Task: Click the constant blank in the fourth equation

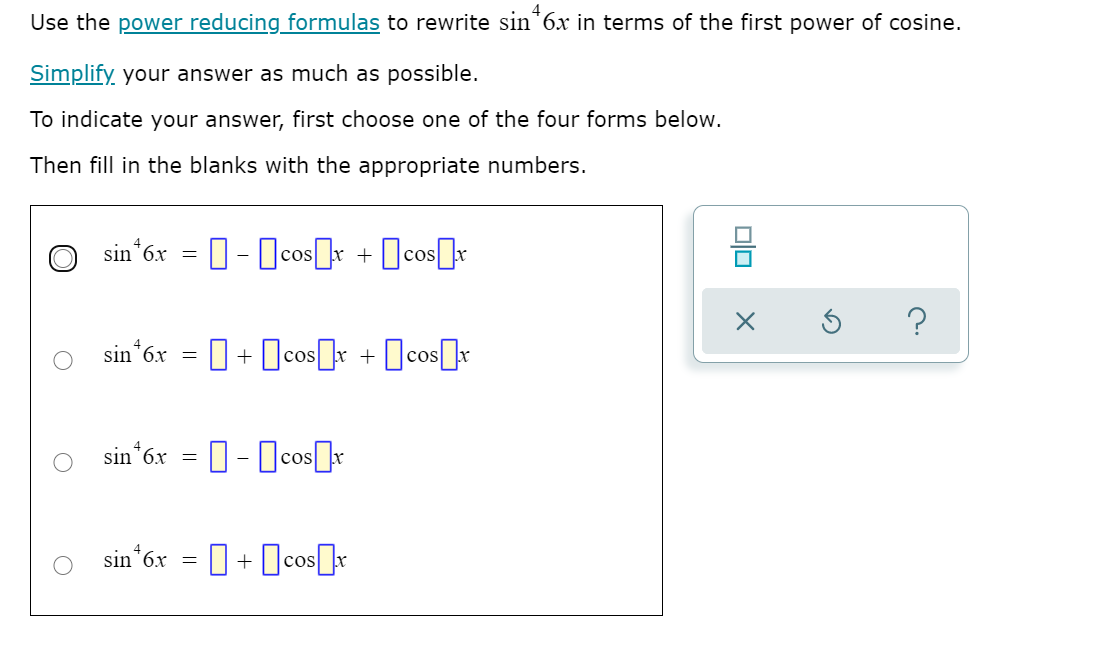Action: tap(217, 560)
